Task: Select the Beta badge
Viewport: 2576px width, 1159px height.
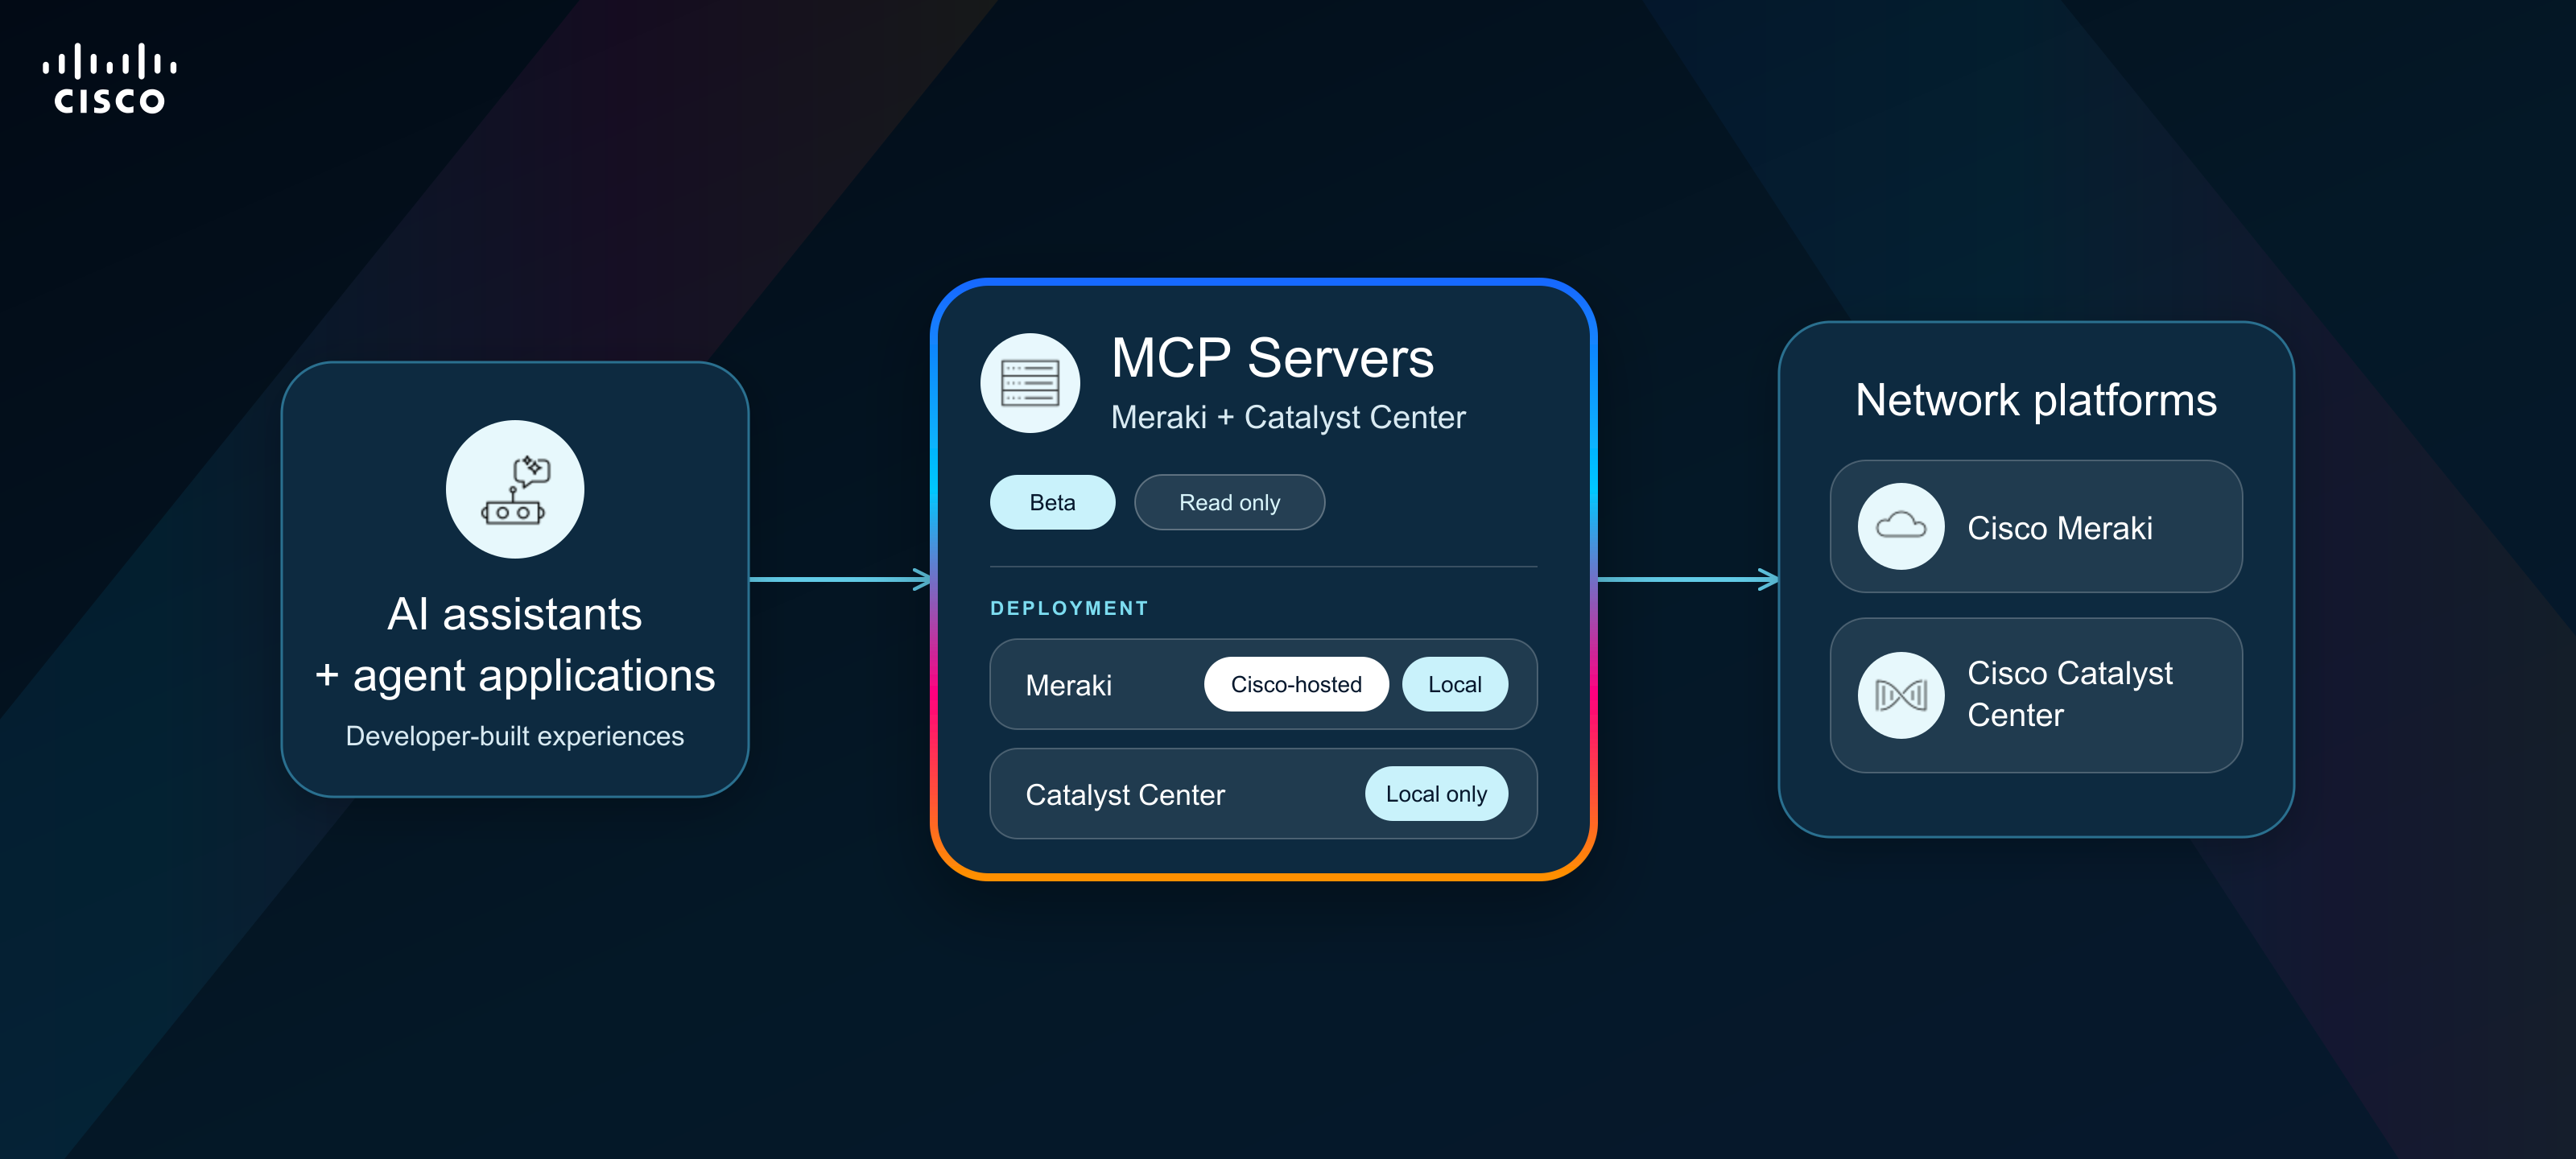Action: point(1052,502)
